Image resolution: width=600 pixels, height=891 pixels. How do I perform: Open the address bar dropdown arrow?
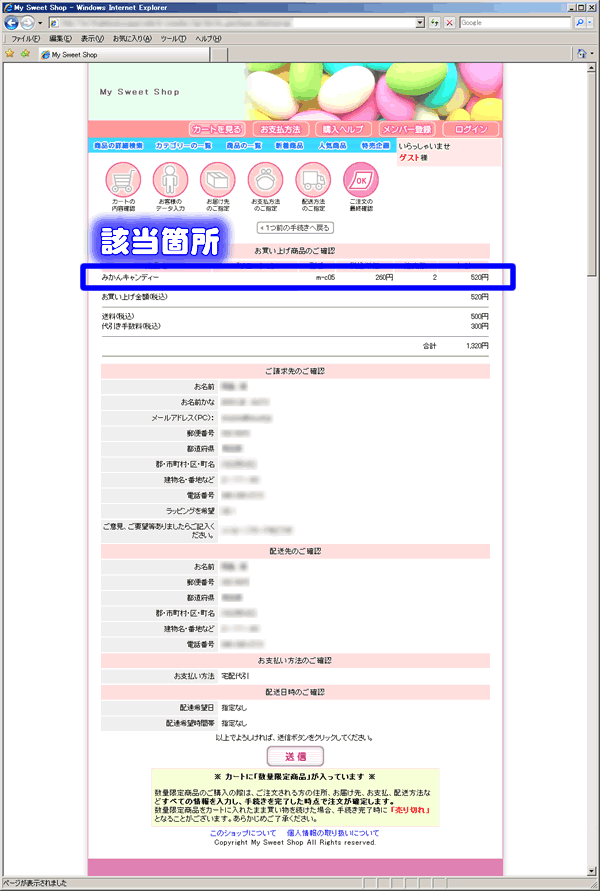pos(420,23)
